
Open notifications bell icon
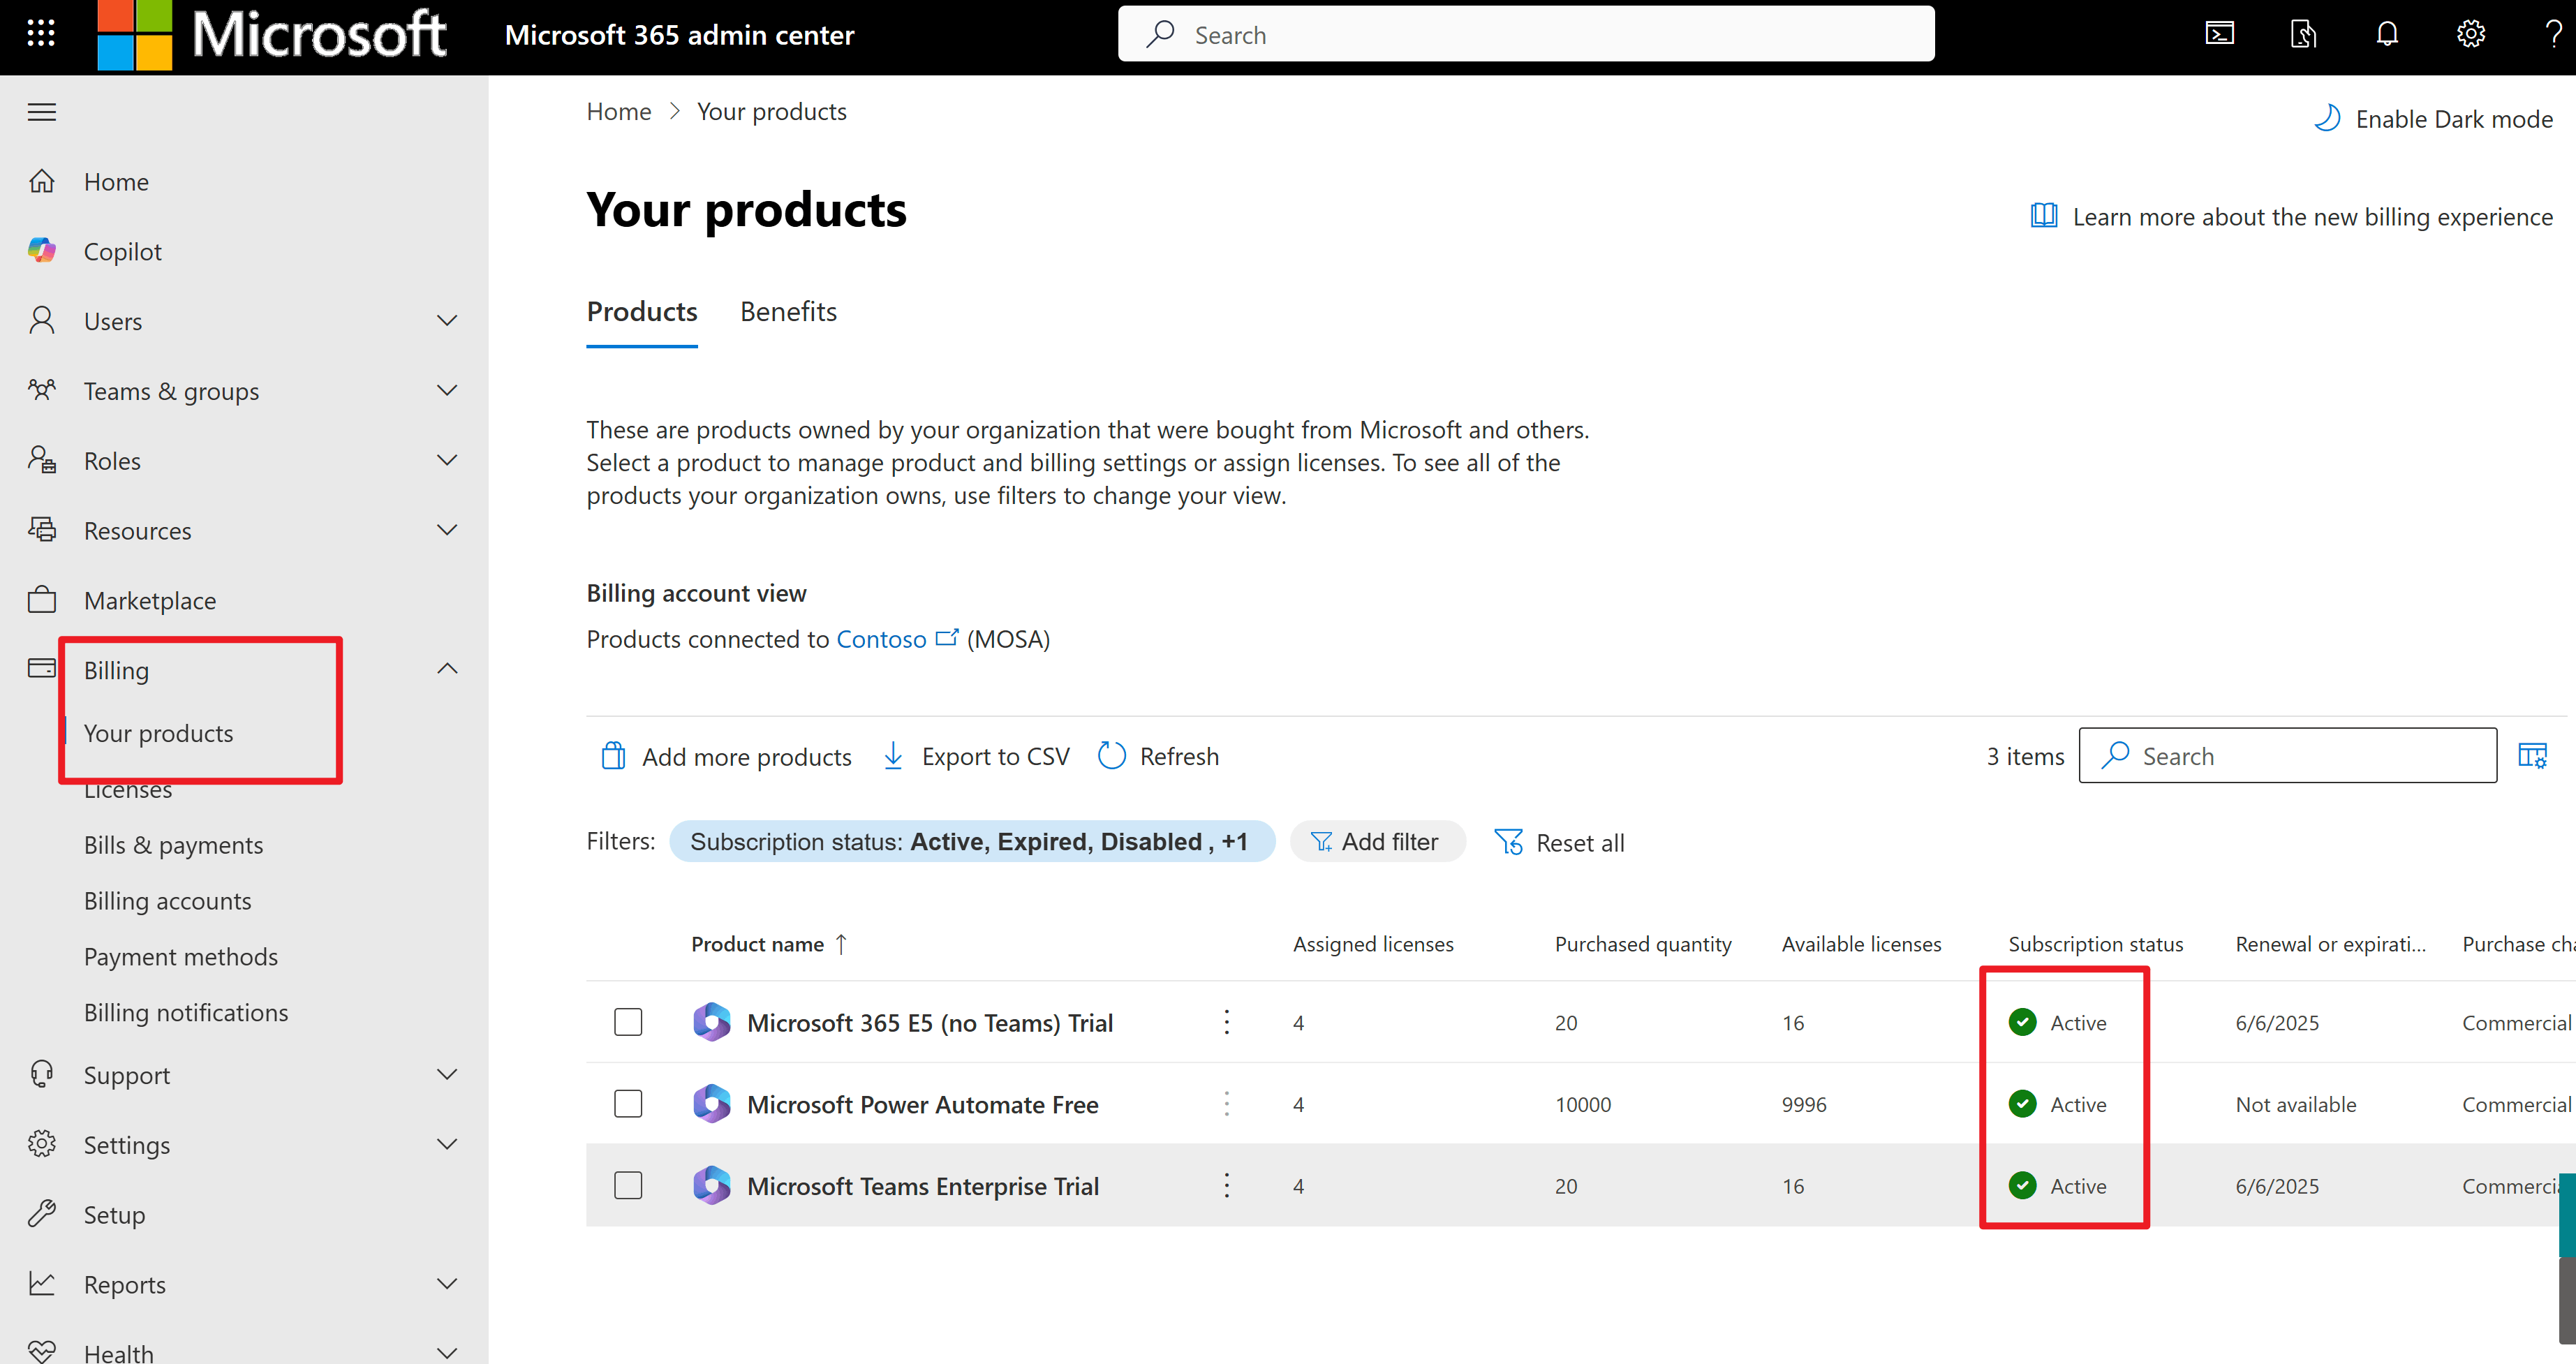pyautogui.click(x=2387, y=34)
